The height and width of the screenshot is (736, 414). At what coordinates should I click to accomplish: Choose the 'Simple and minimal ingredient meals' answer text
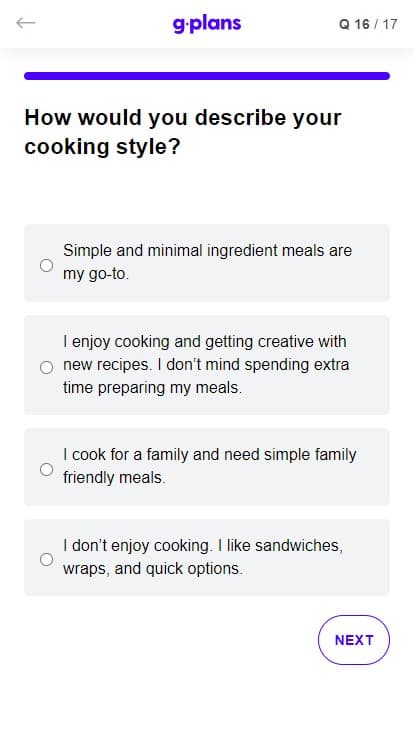[207, 262]
